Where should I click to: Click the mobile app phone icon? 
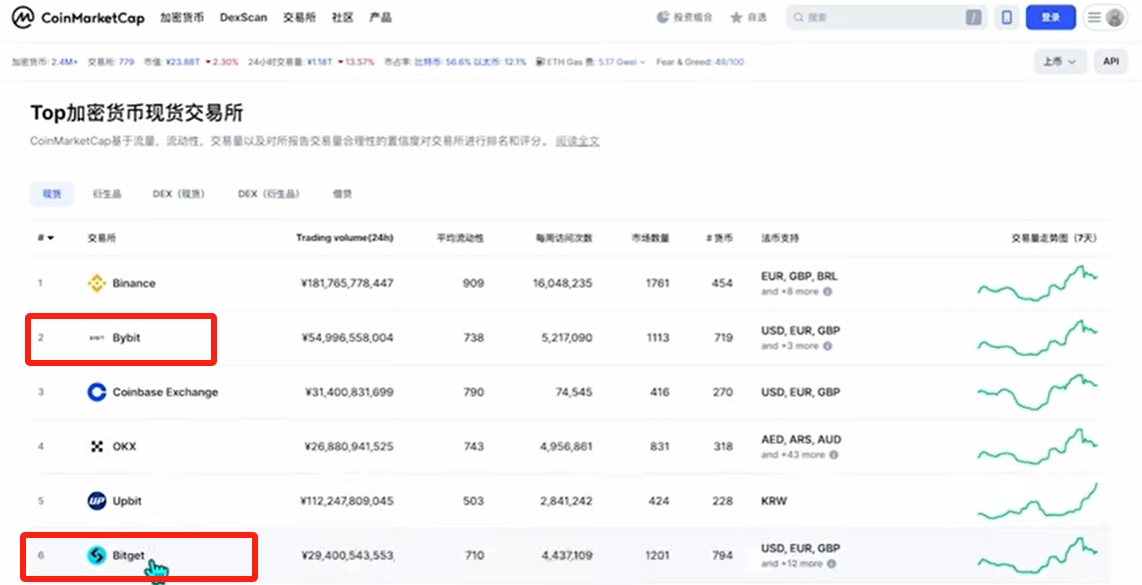[1007, 17]
